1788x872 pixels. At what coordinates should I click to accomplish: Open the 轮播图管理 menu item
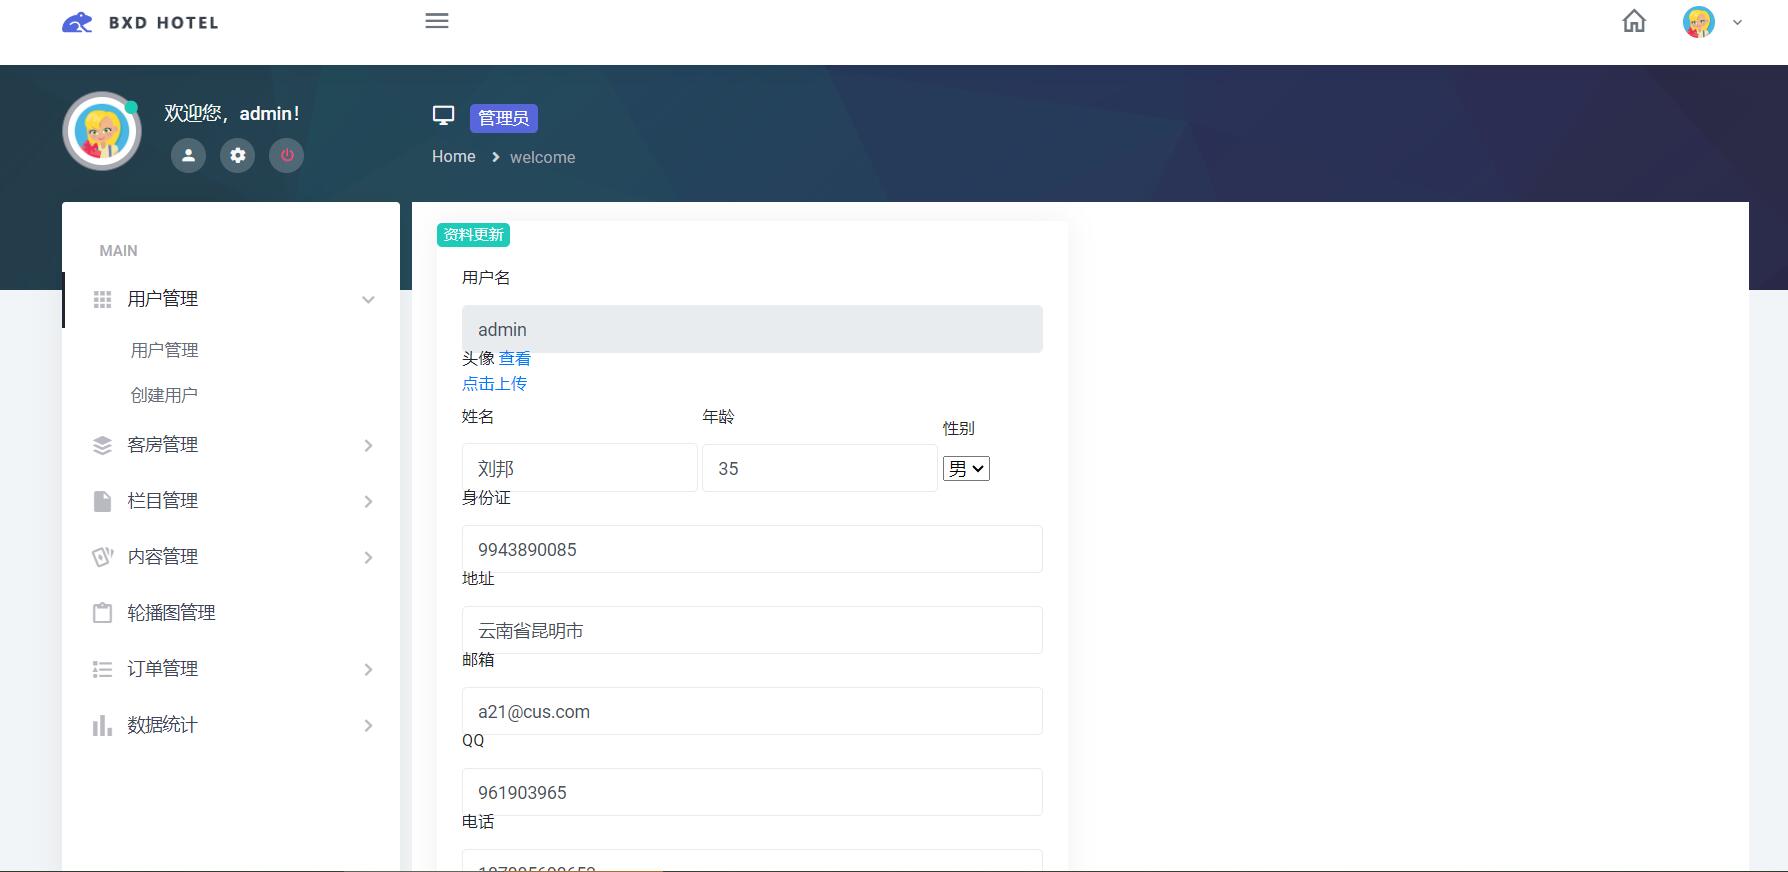tap(171, 613)
